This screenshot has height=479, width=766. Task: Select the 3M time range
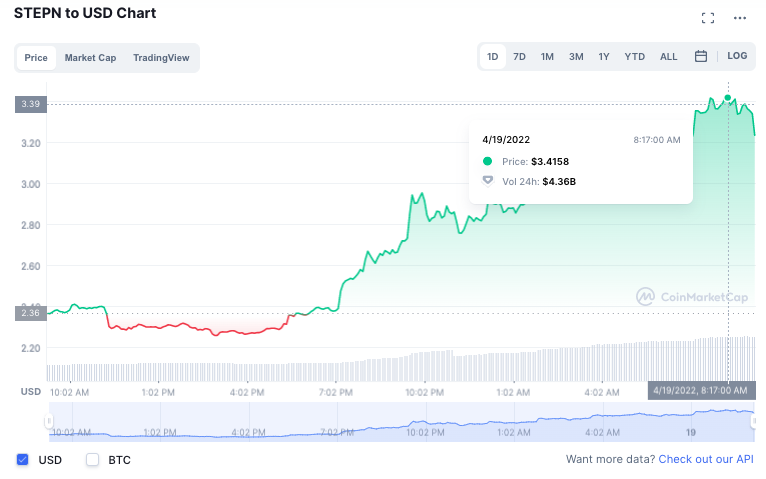(x=576, y=57)
